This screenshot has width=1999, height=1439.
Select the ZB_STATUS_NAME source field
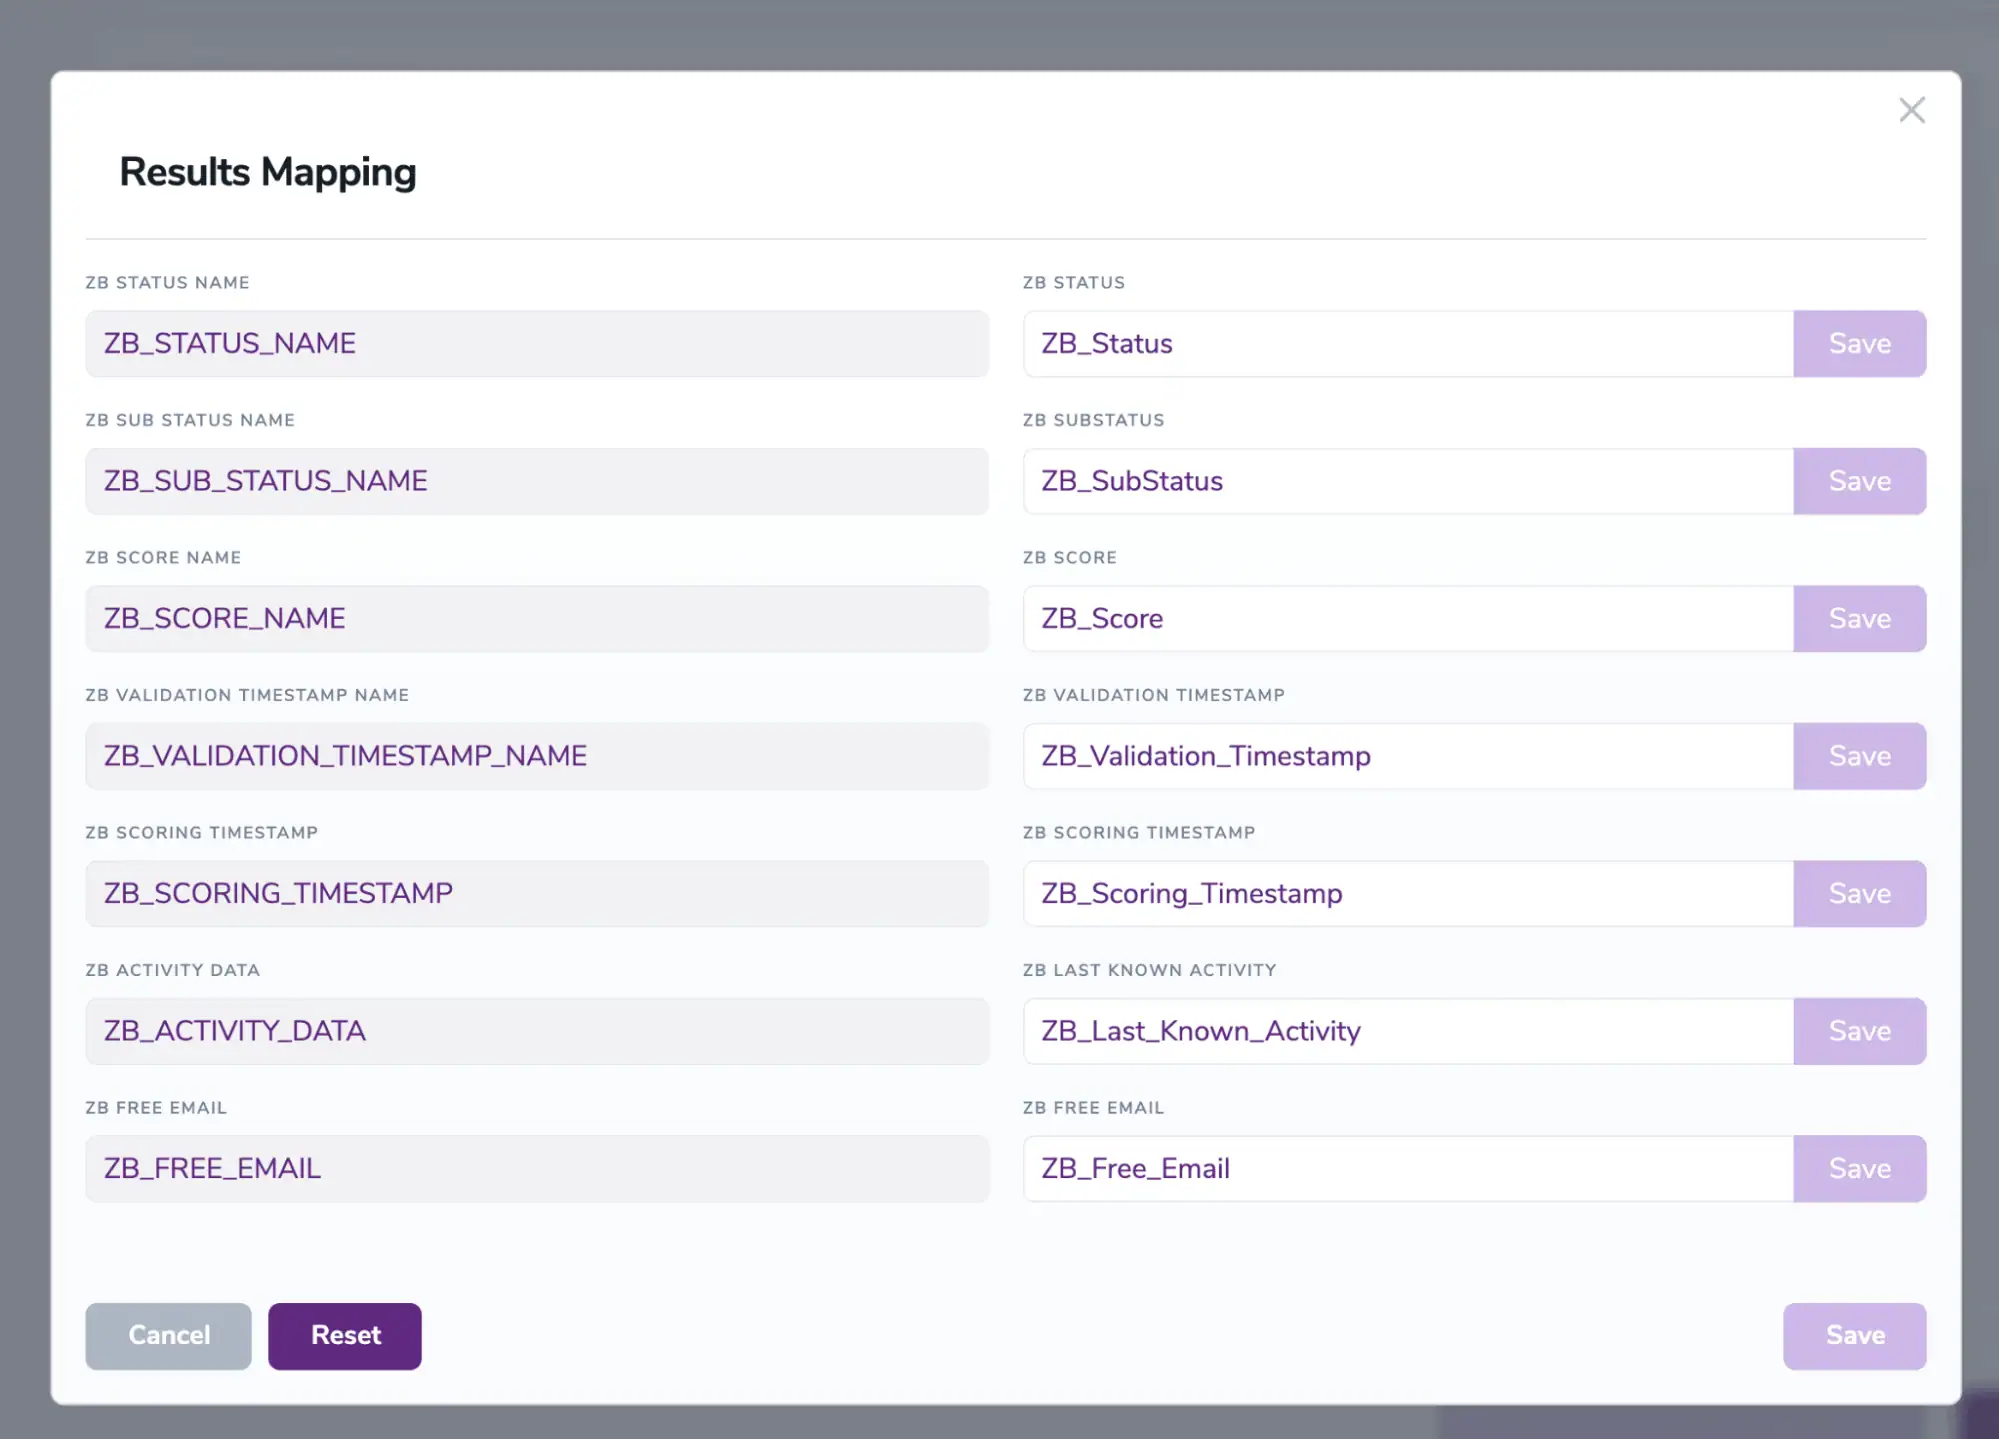click(536, 343)
